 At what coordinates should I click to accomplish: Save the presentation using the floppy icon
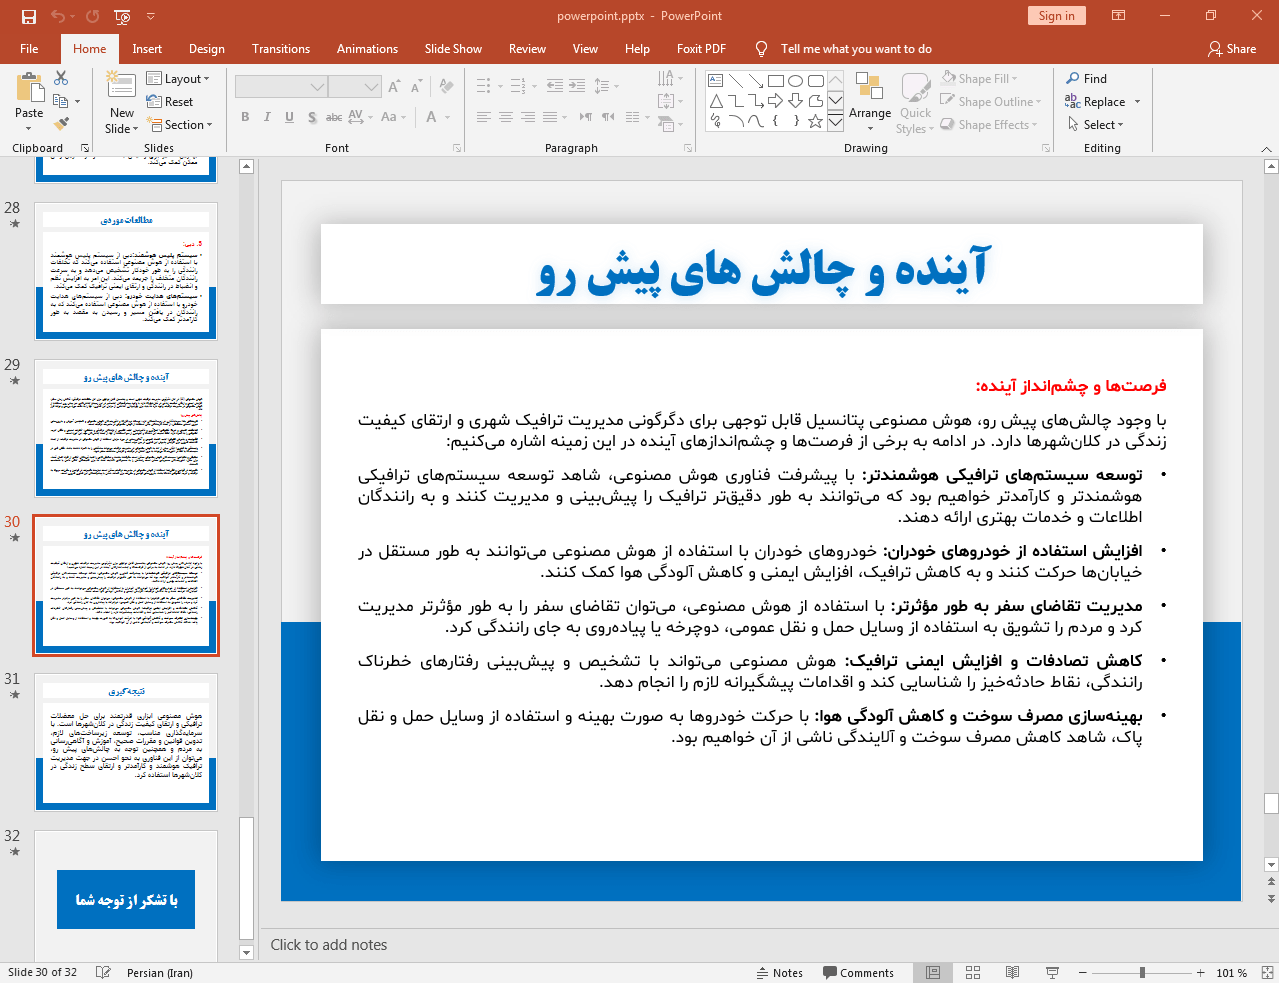(x=28, y=16)
